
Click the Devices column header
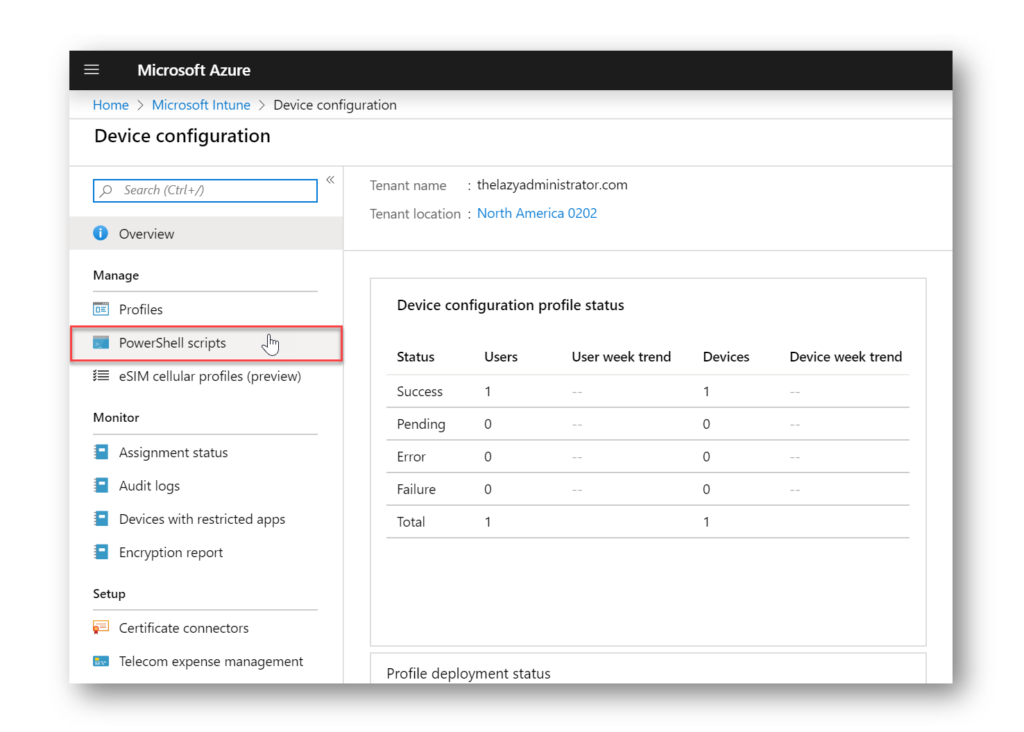click(x=726, y=357)
